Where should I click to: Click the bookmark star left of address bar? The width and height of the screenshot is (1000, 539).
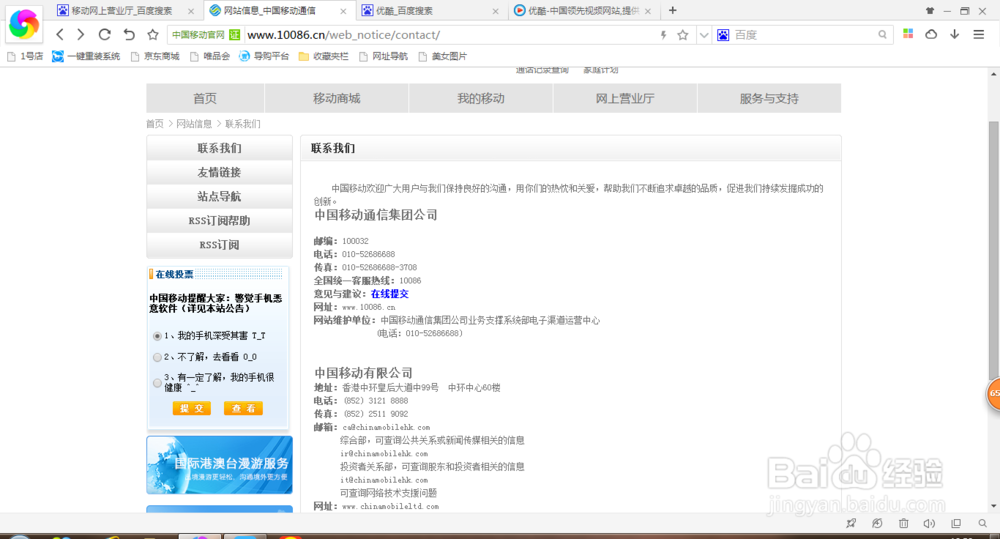[x=152, y=34]
